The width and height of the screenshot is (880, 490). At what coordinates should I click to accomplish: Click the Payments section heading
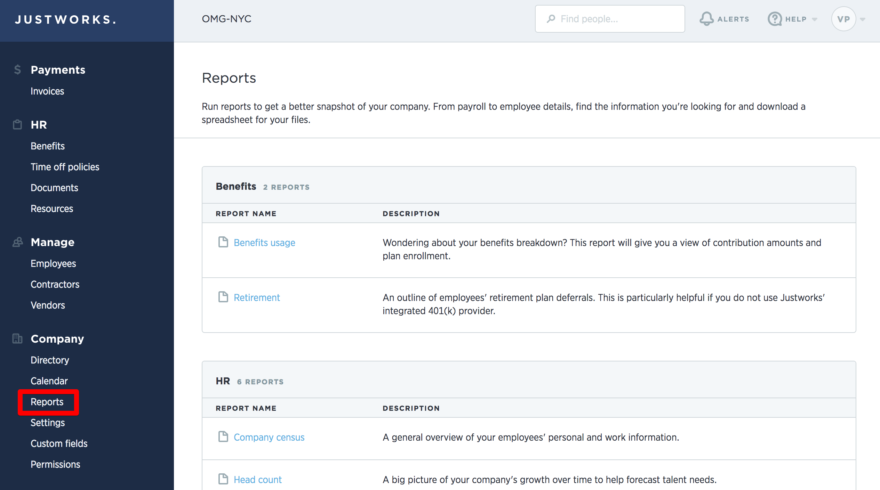click(58, 70)
